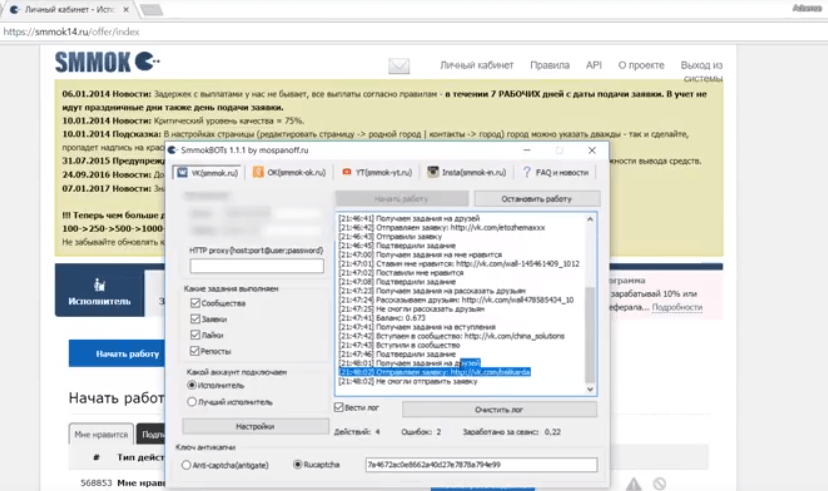Click Очистить лог button
Viewport: 828px width, 491px height.
point(499,409)
